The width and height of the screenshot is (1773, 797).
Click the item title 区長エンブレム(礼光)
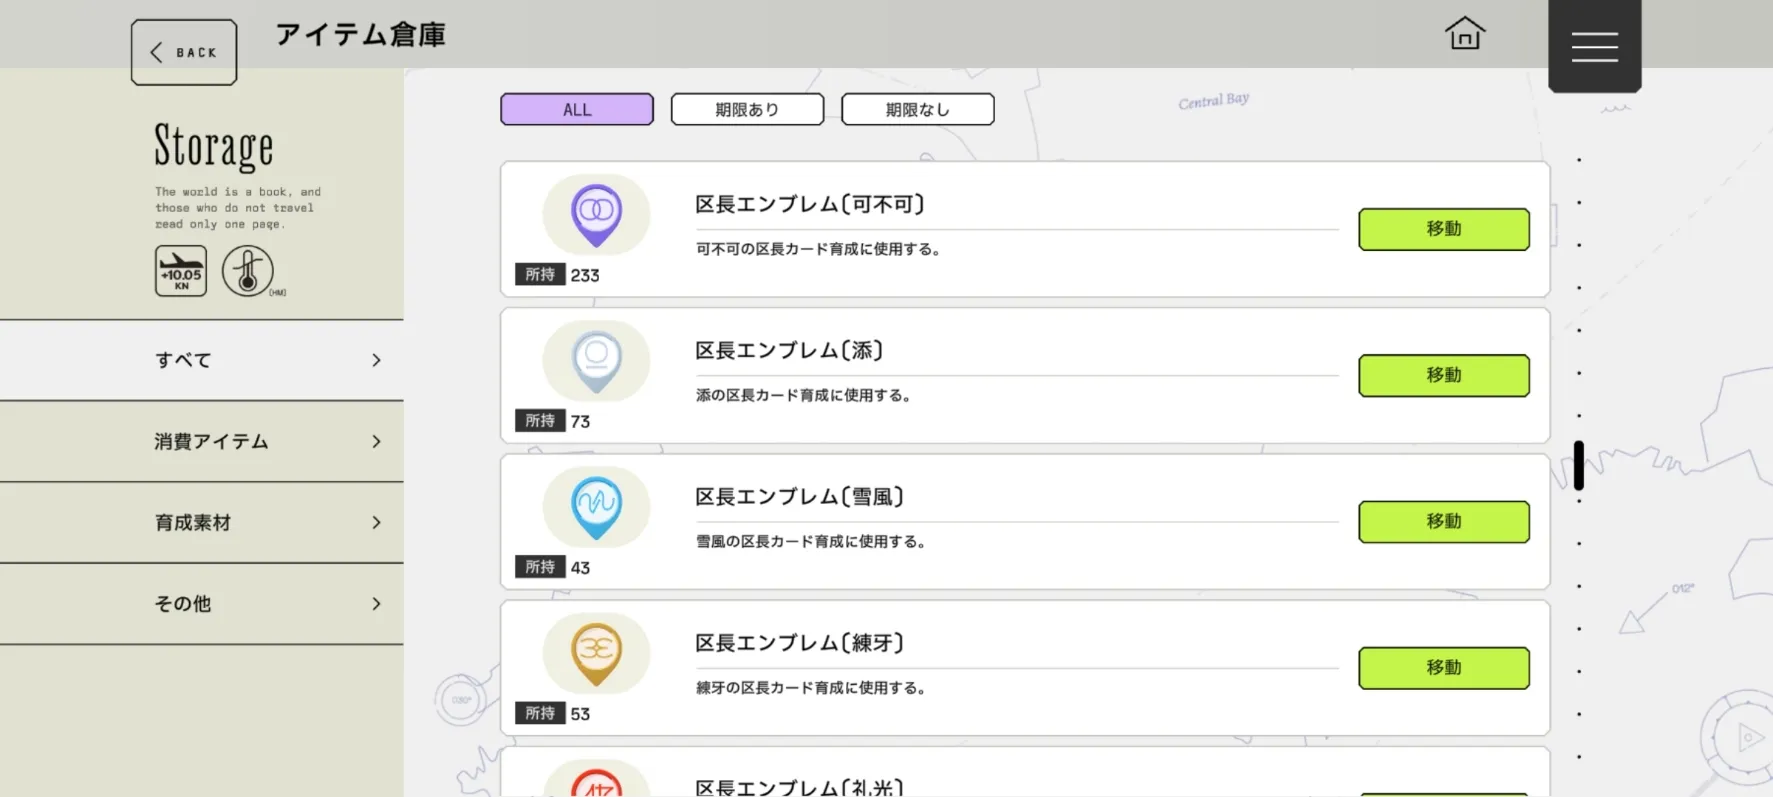(799, 787)
